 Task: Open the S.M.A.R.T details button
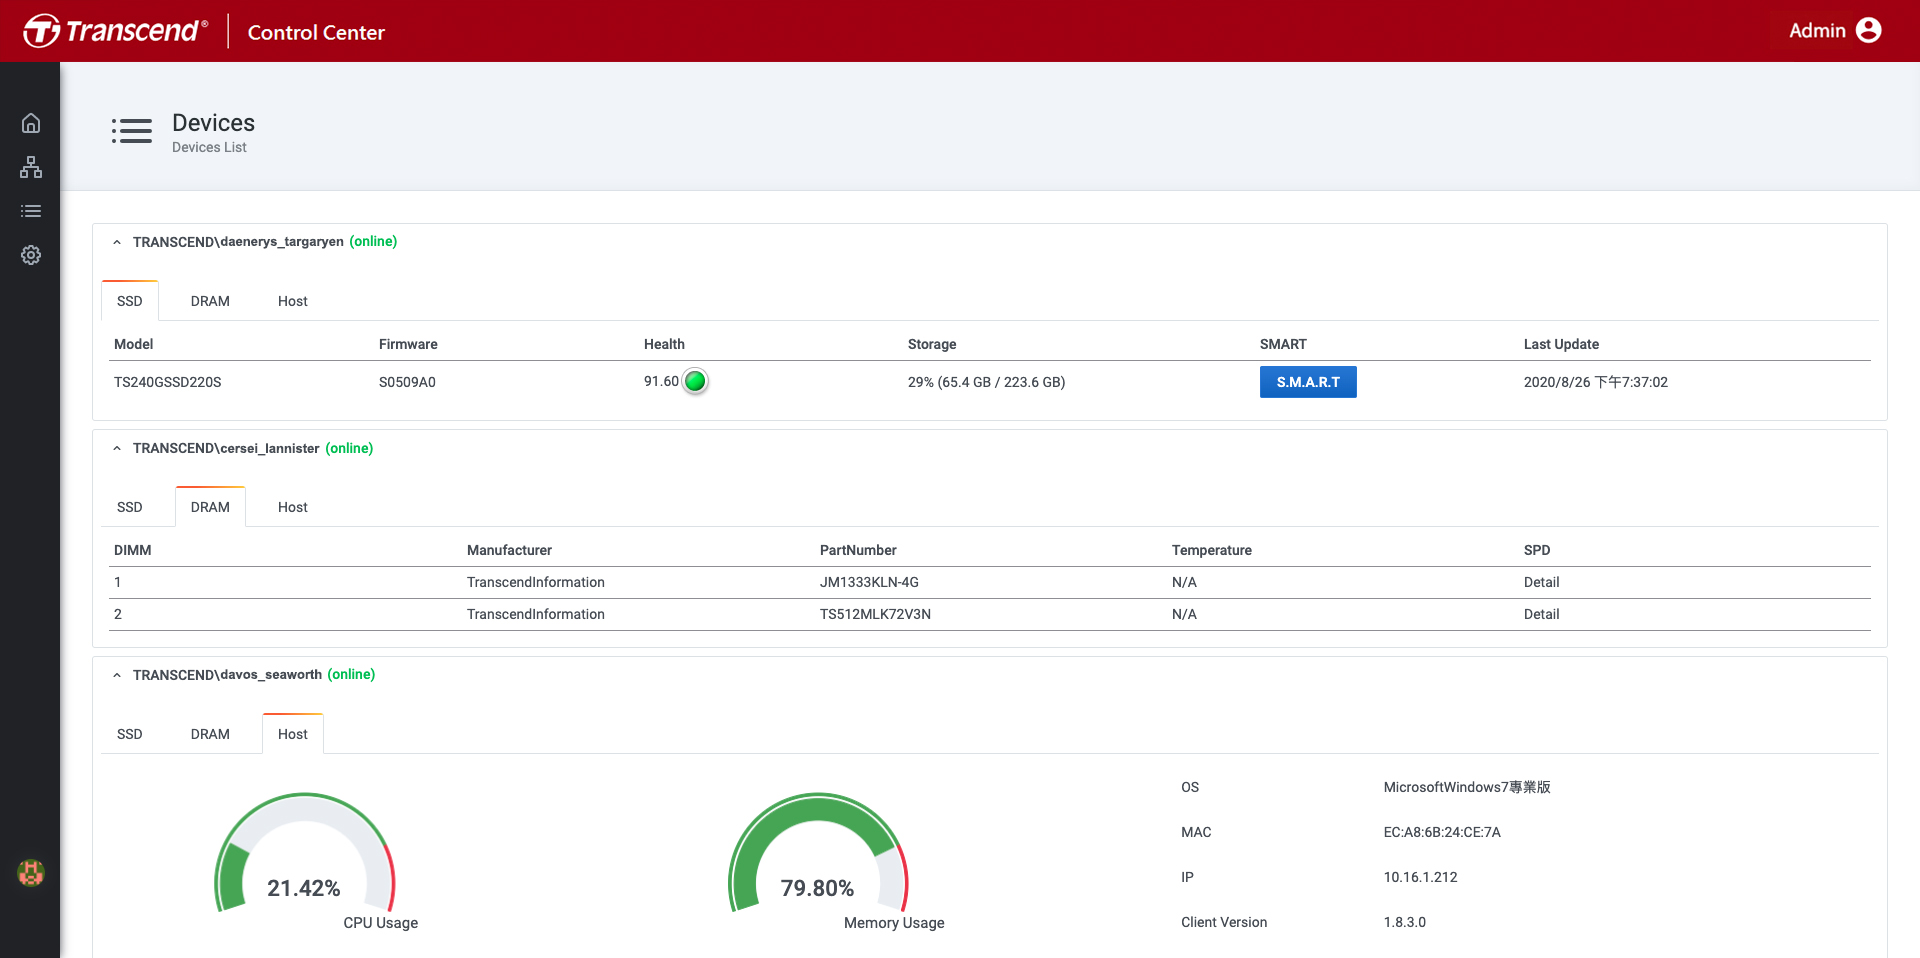click(1308, 382)
